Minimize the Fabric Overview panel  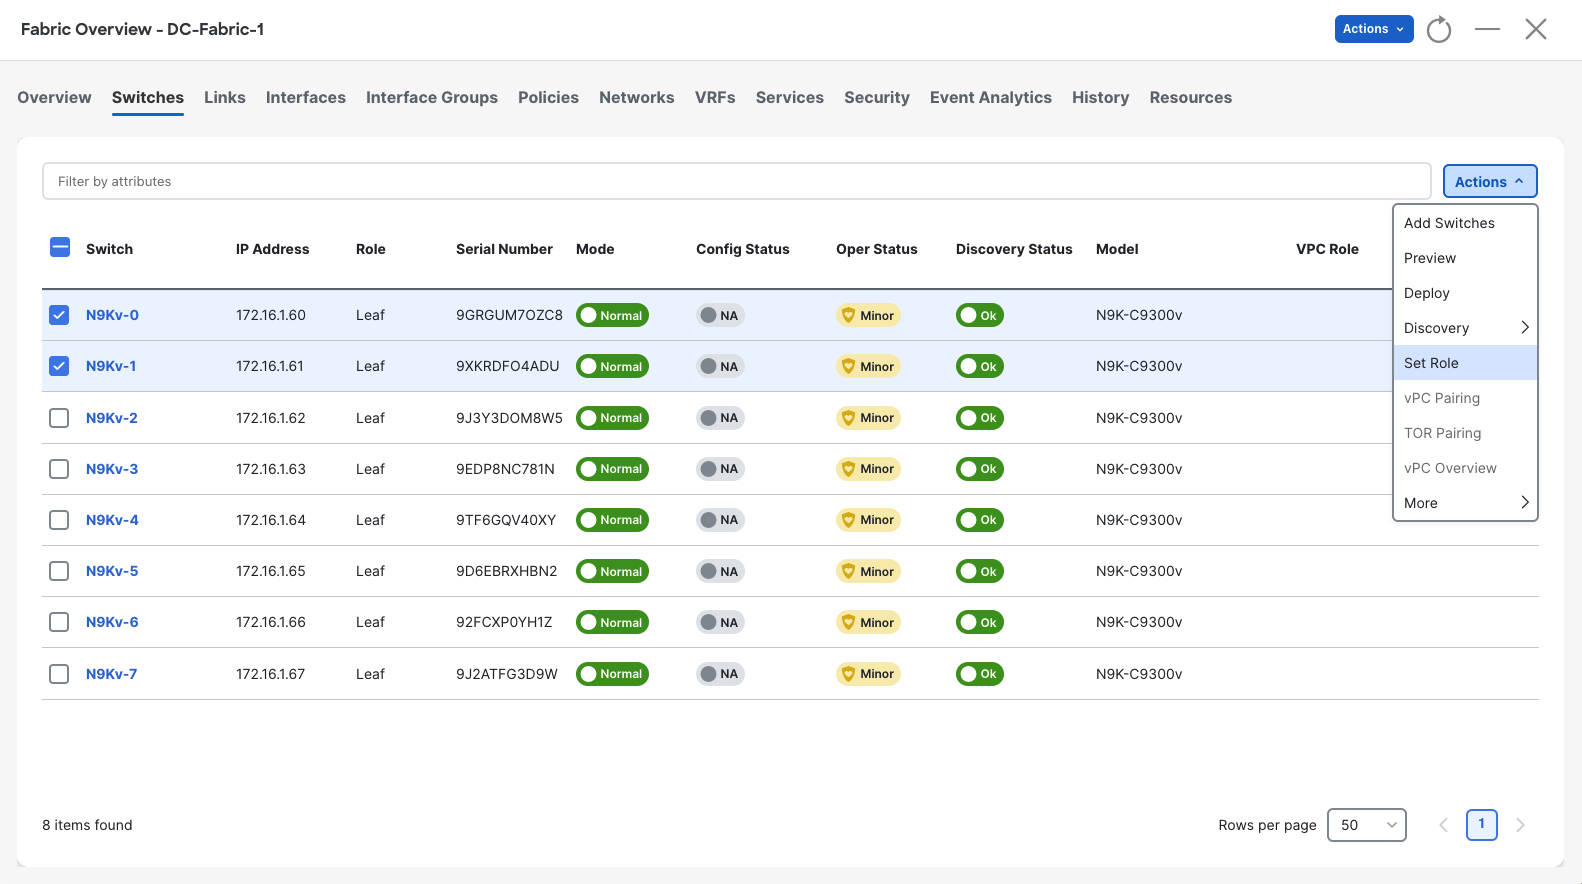click(1487, 29)
